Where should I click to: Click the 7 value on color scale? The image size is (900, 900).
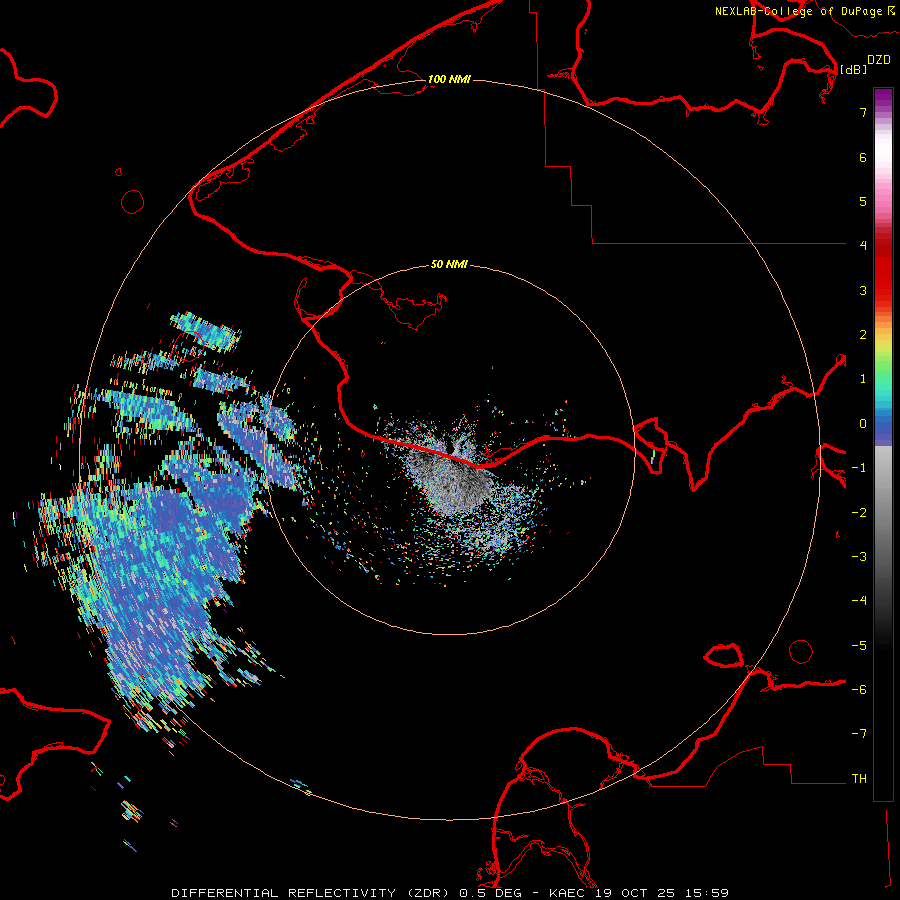click(x=863, y=112)
